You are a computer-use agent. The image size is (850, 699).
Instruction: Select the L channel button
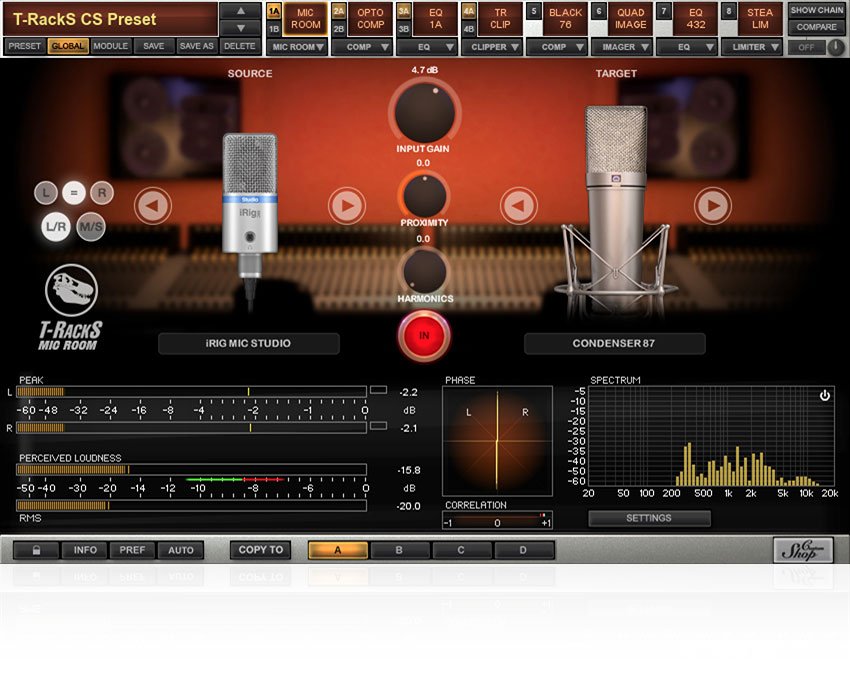click(46, 193)
